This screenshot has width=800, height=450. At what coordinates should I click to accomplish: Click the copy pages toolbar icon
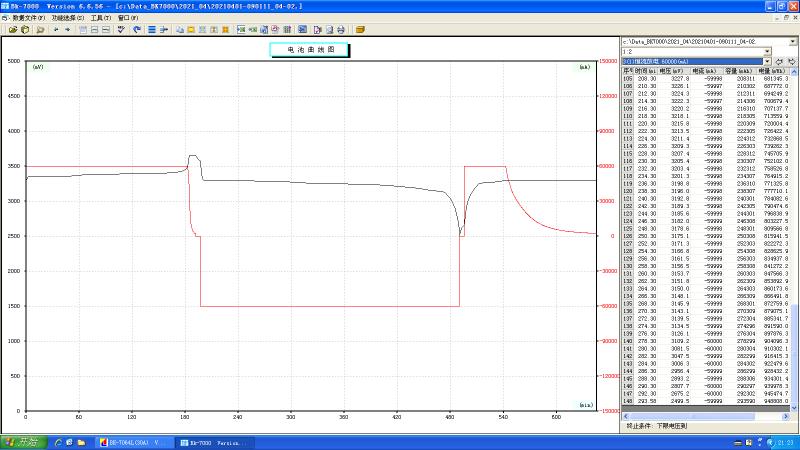(180, 30)
